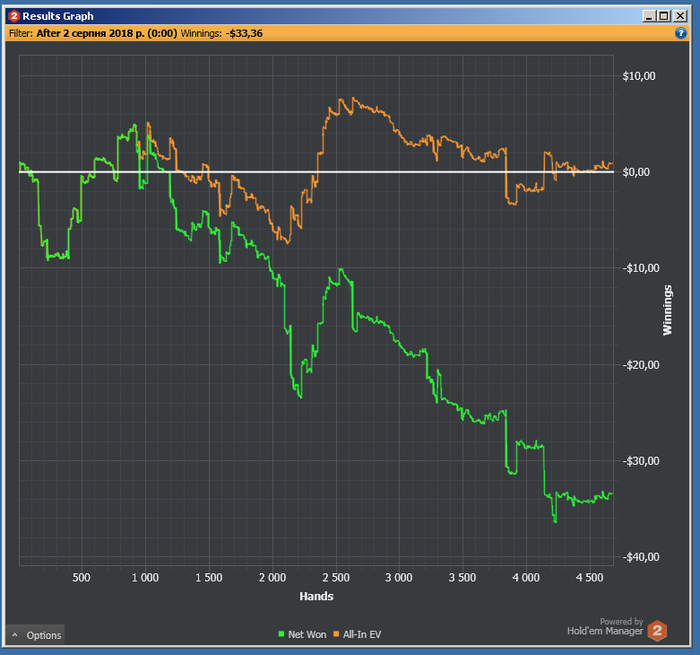Click the 'Powered by' text

point(621,621)
